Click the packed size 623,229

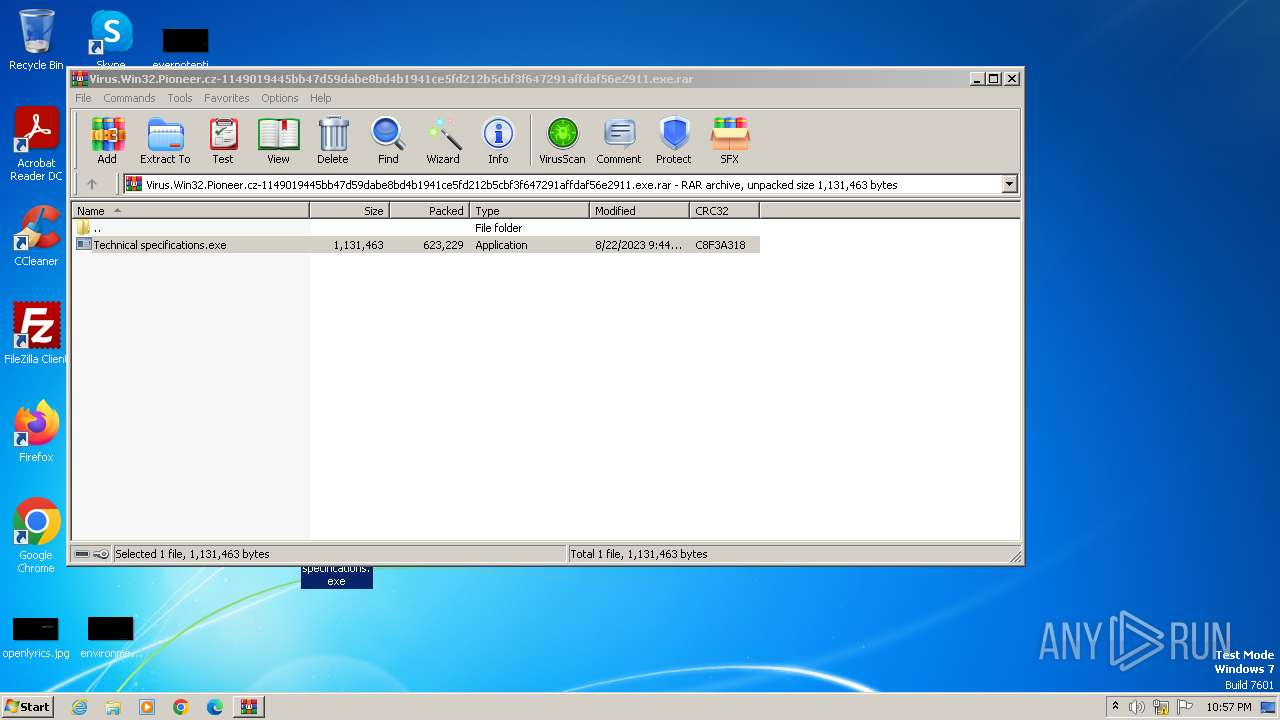tap(443, 245)
